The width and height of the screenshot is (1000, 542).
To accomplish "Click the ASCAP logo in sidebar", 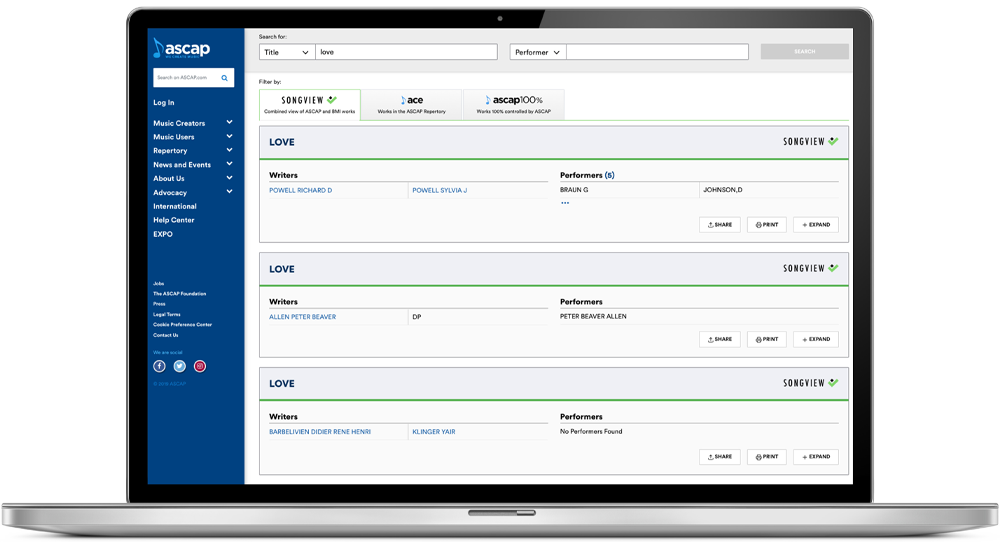I will pyautogui.click(x=182, y=48).
